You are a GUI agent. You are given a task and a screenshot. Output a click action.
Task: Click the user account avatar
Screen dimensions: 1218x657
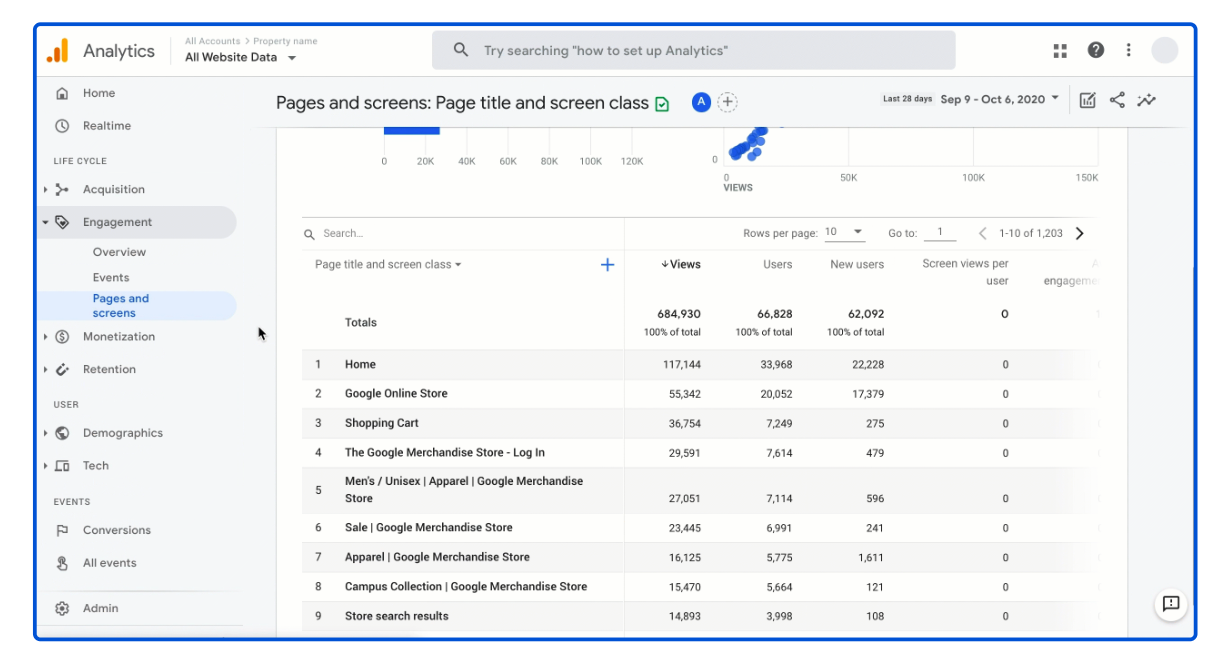[1164, 50]
